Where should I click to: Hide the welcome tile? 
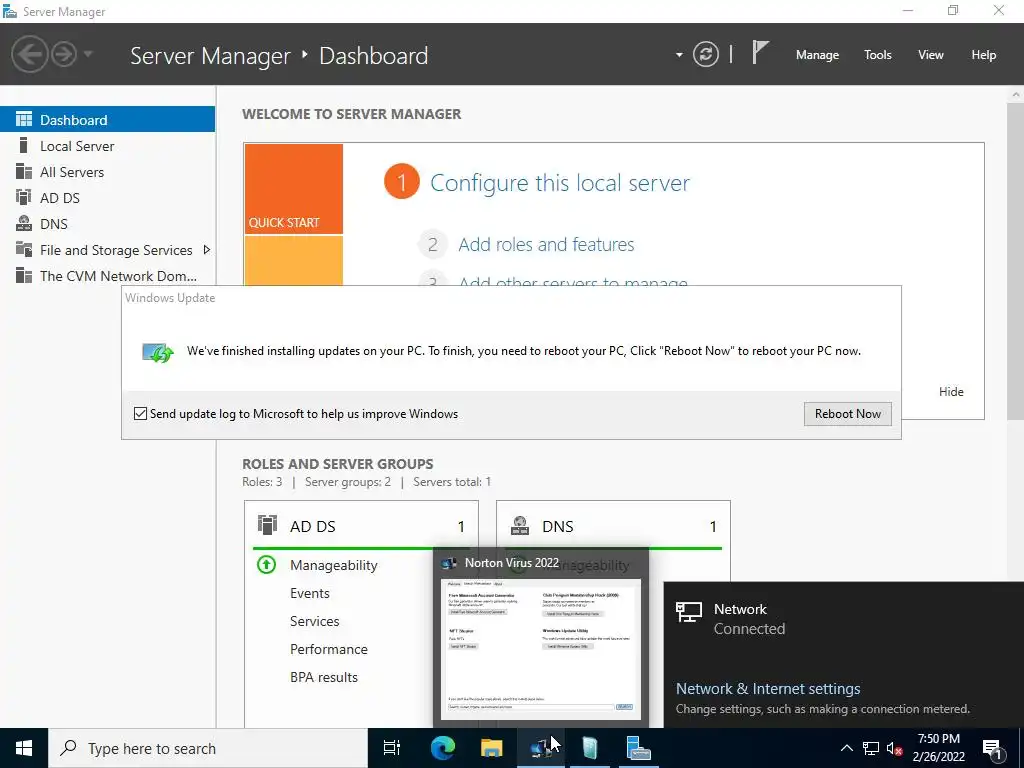click(x=951, y=392)
